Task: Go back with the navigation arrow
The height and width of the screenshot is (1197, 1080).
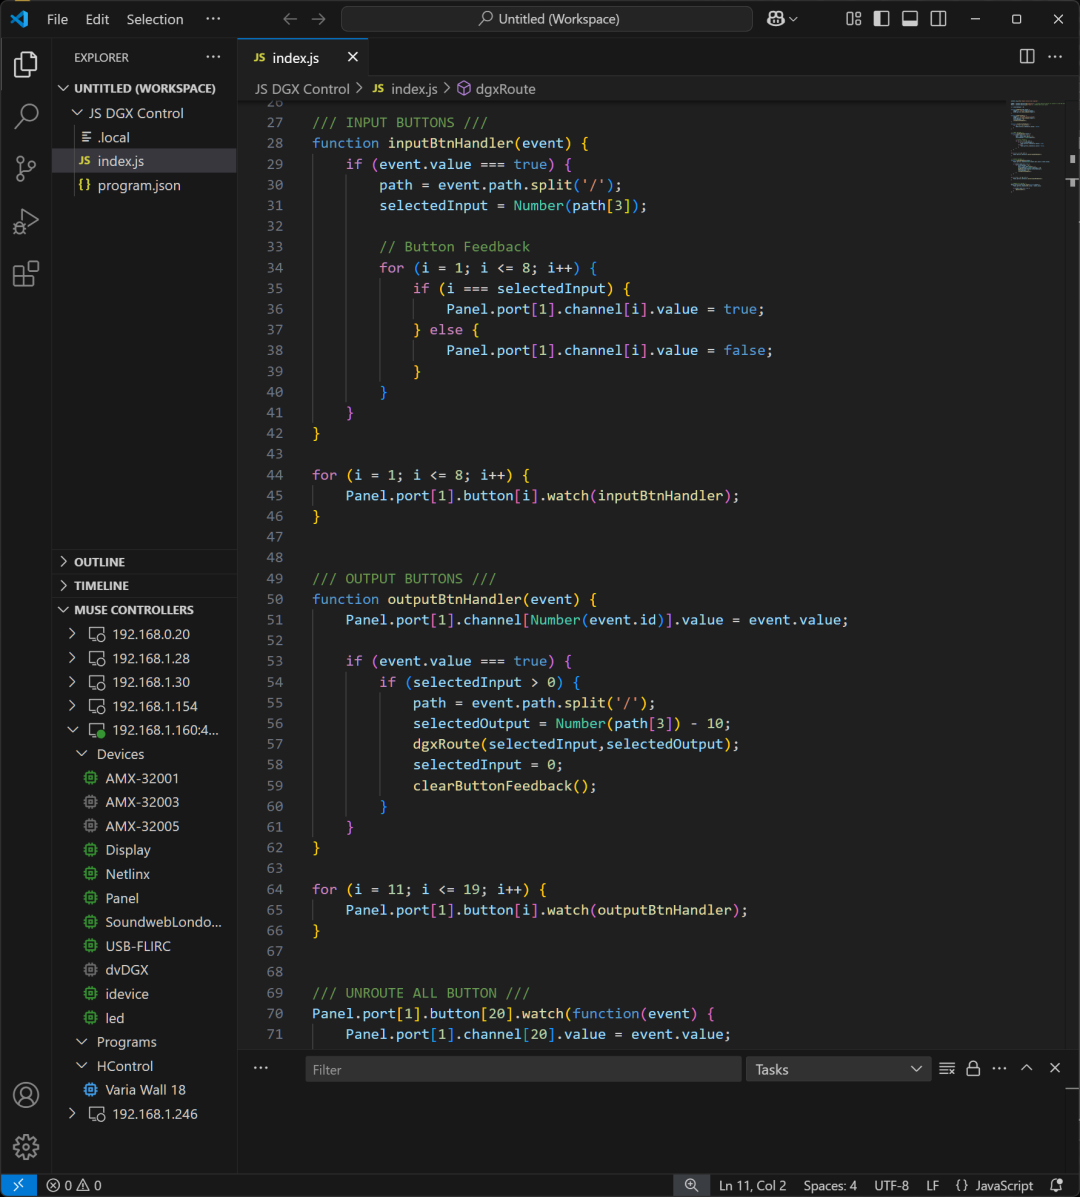Action: 290,19
